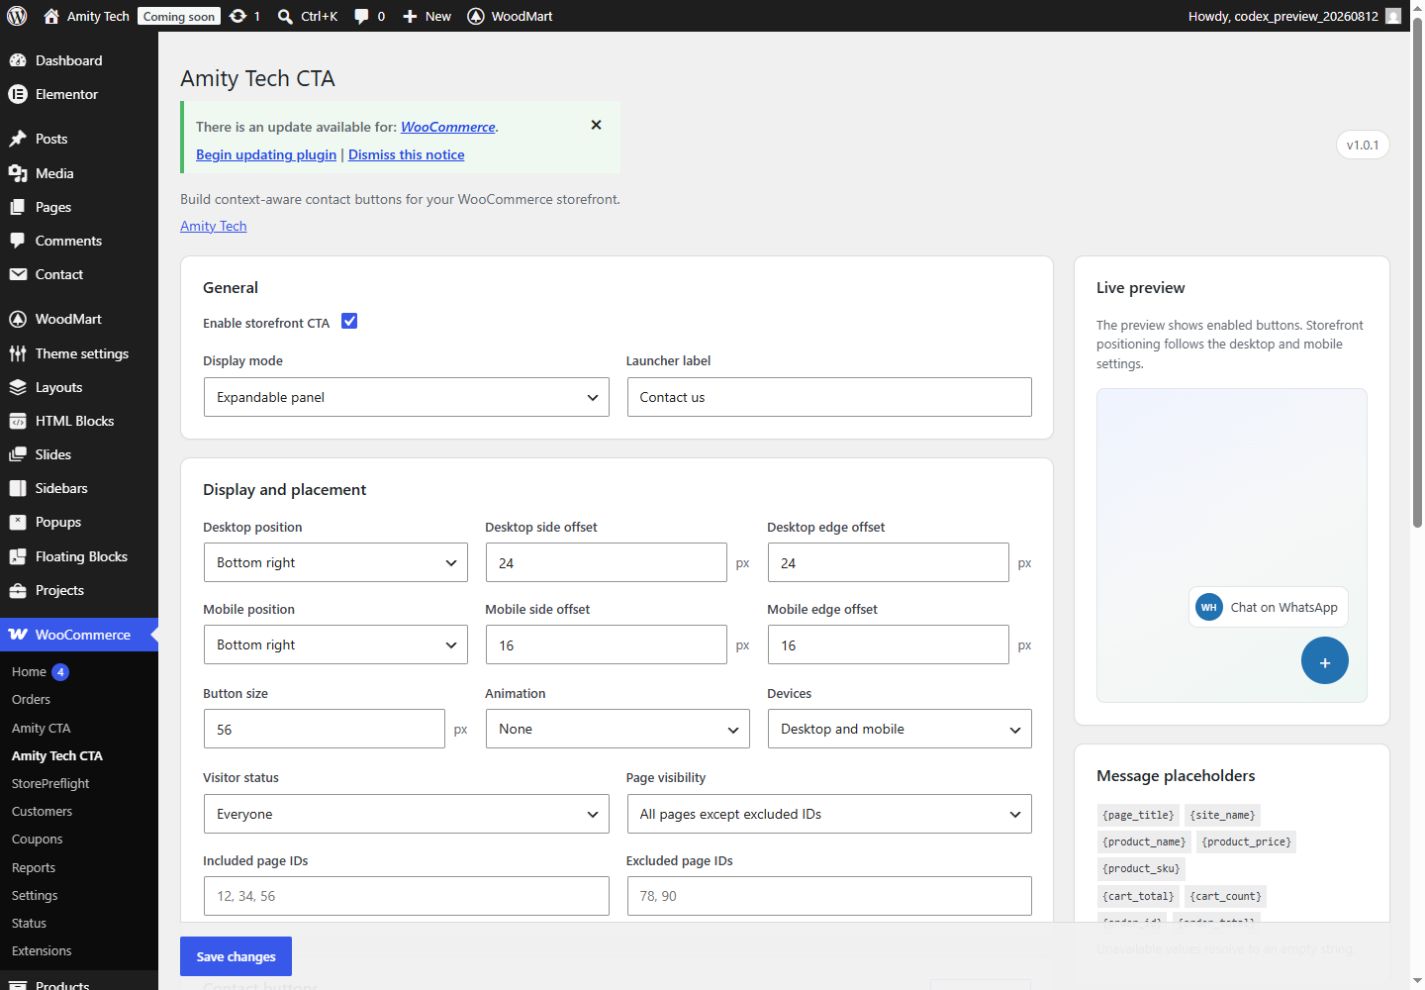The width and height of the screenshot is (1425, 990).
Task: Open the Desktop position dropdown
Action: pyautogui.click(x=335, y=563)
